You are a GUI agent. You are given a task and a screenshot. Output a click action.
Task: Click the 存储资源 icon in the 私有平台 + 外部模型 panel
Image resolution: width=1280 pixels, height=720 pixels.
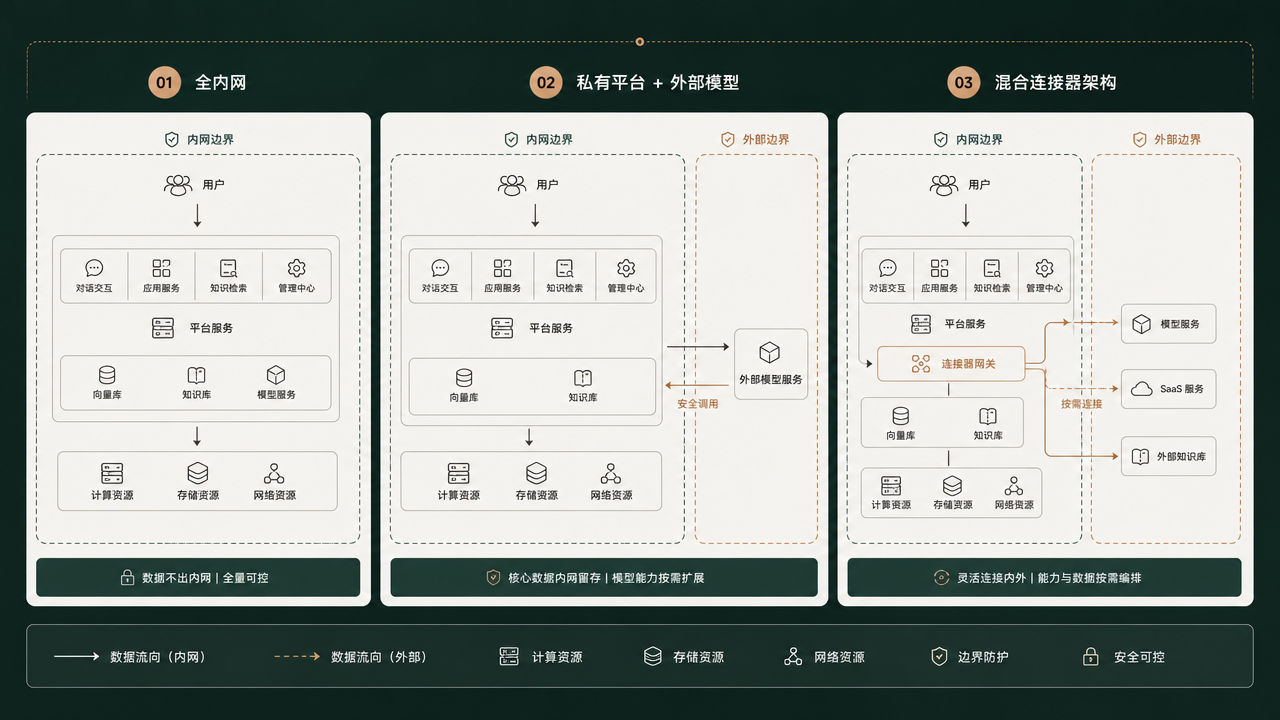(x=536, y=473)
